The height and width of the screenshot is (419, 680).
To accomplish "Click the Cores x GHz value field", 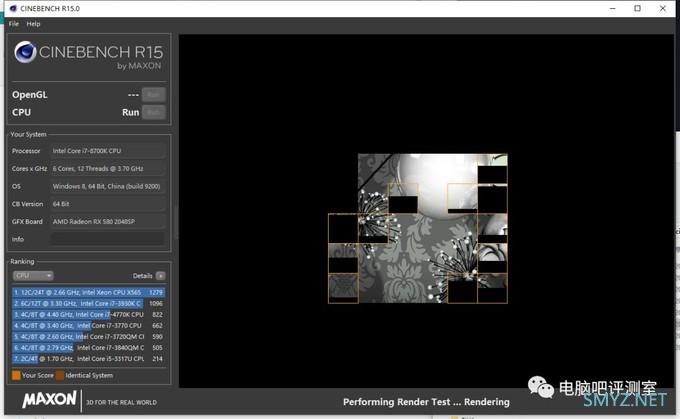I will point(108,169).
